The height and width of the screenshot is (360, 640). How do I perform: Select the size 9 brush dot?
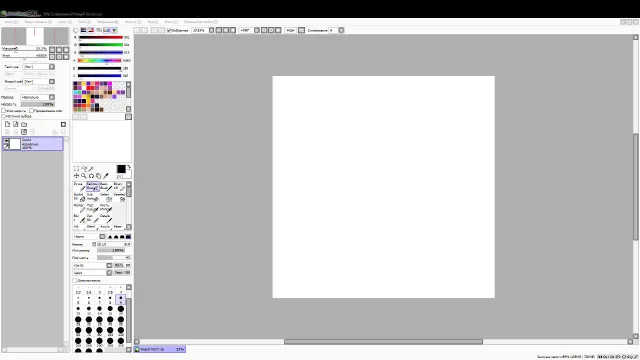pyautogui.click(x=121, y=300)
